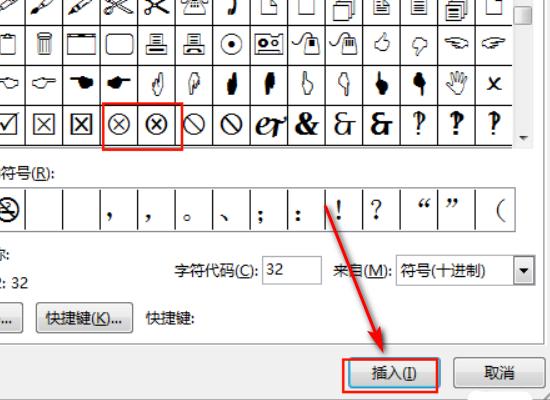
Task: Click the symbol grid scroll-down arrow
Action: (x=523, y=138)
